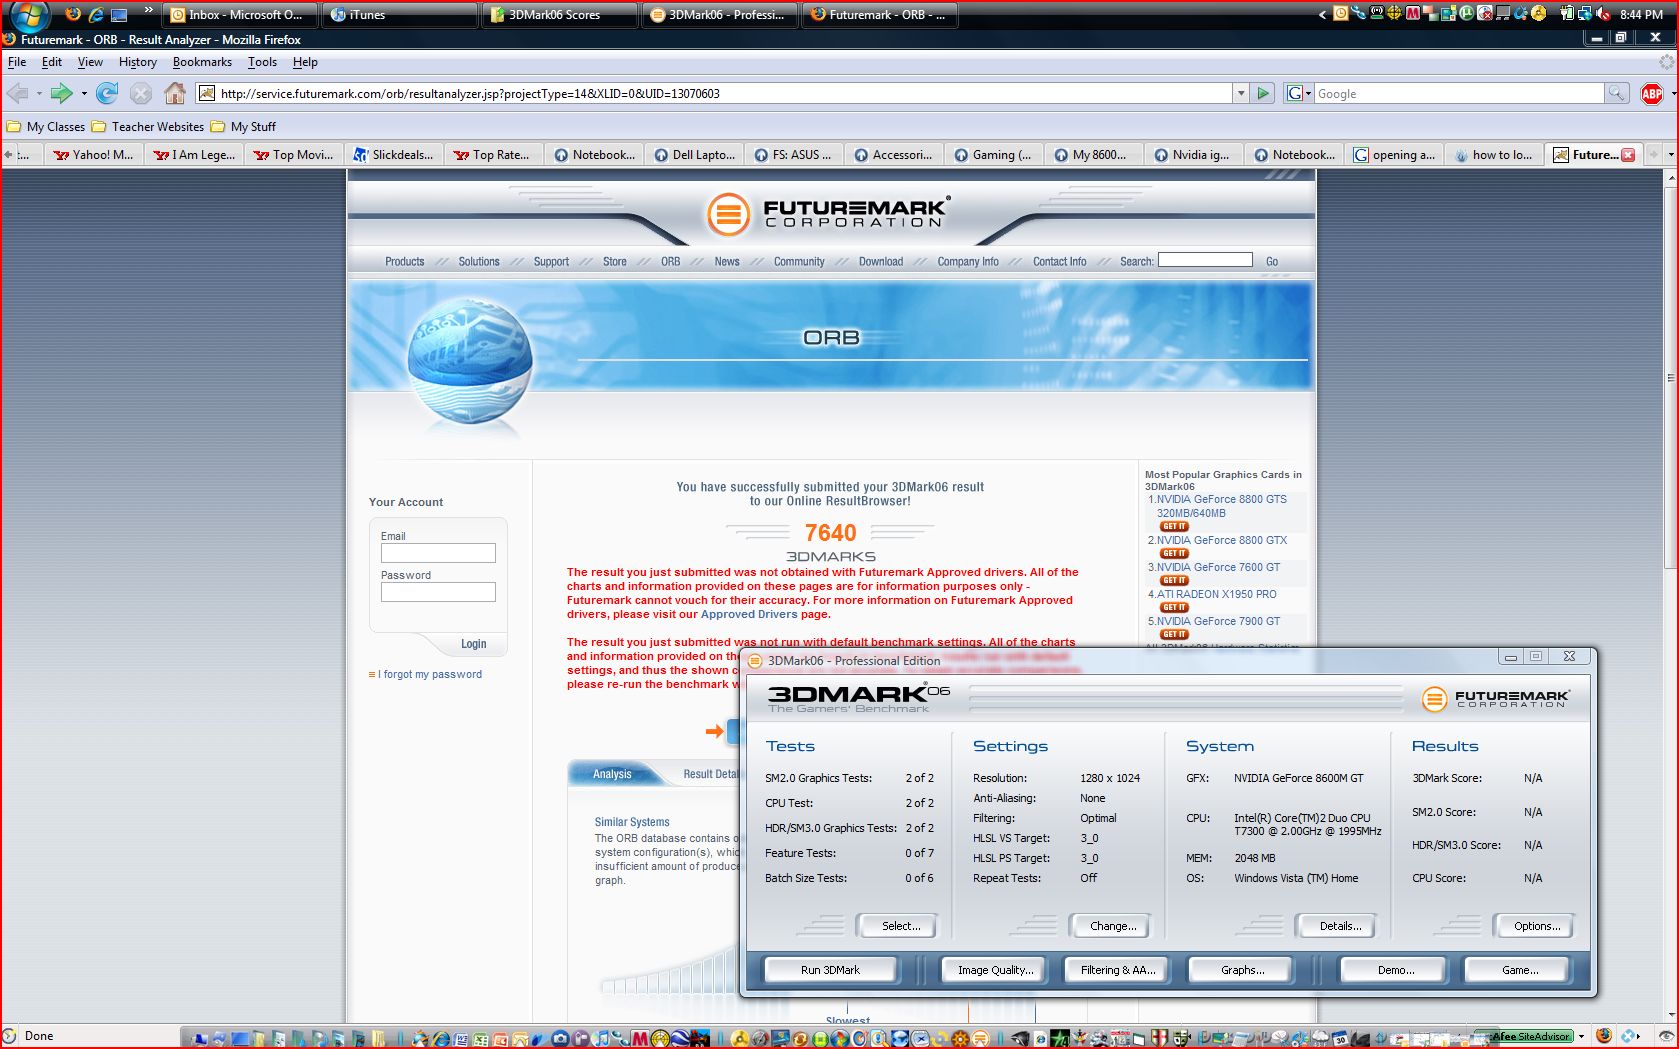
Task: Switch to the Inbox - Microsoft Outlook taskbar button
Action: [240, 14]
